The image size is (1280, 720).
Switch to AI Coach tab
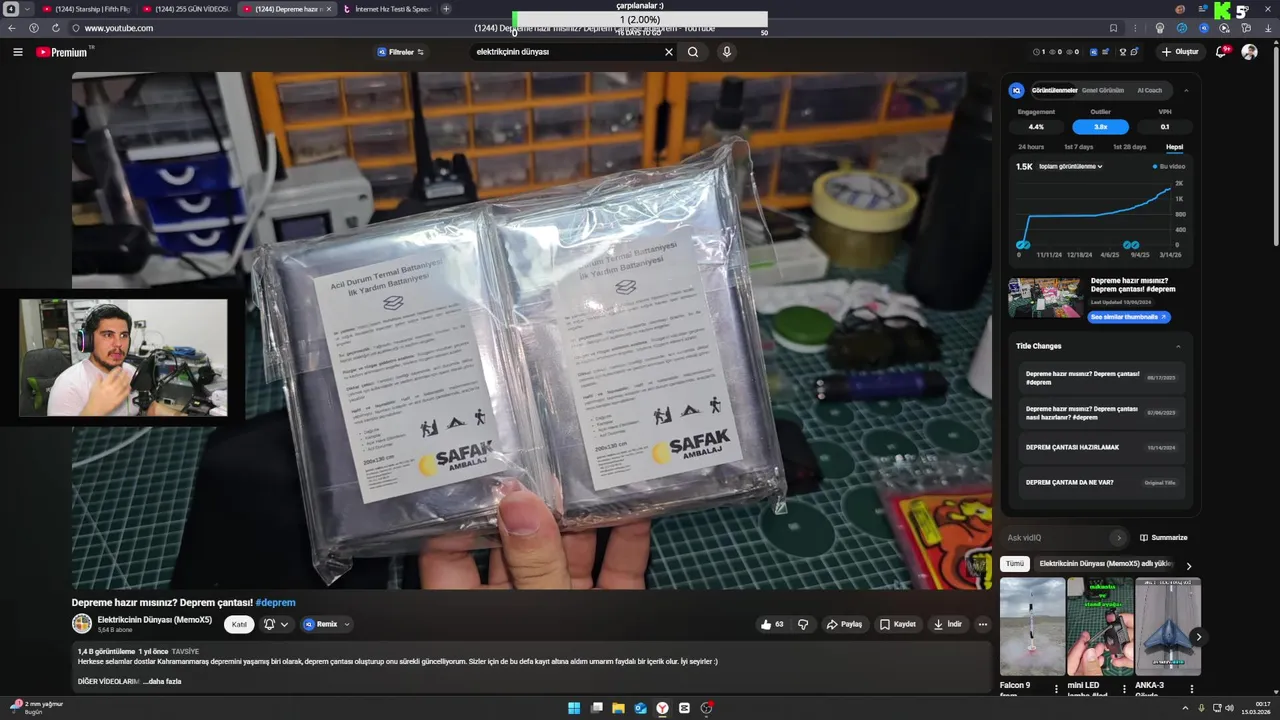[1150, 90]
